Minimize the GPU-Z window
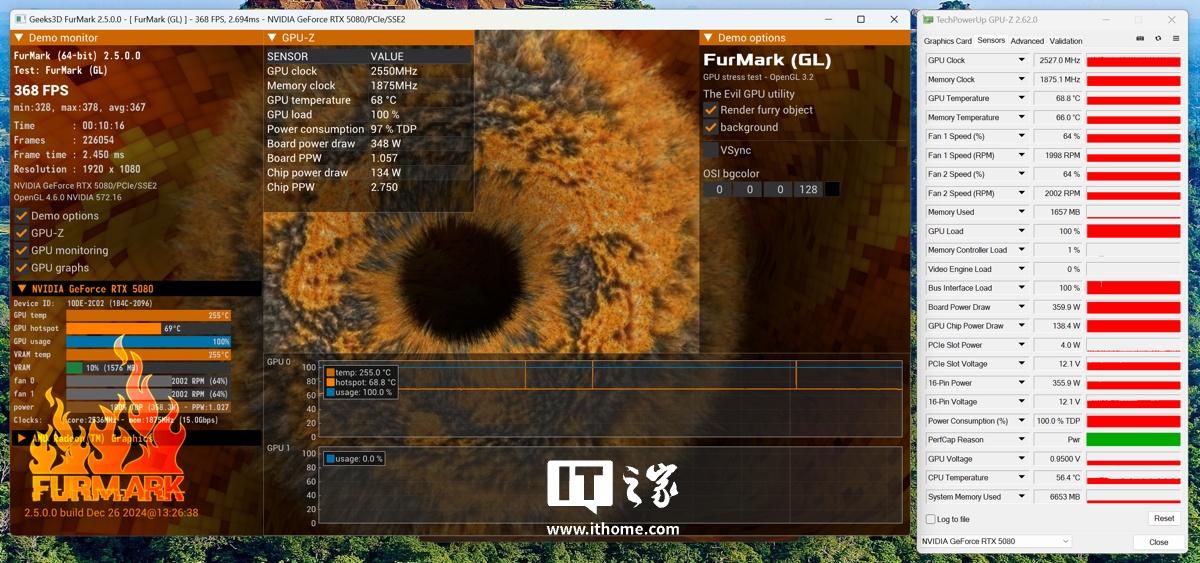This screenshot has width=1200, height=563. [x=1108, y=19]
